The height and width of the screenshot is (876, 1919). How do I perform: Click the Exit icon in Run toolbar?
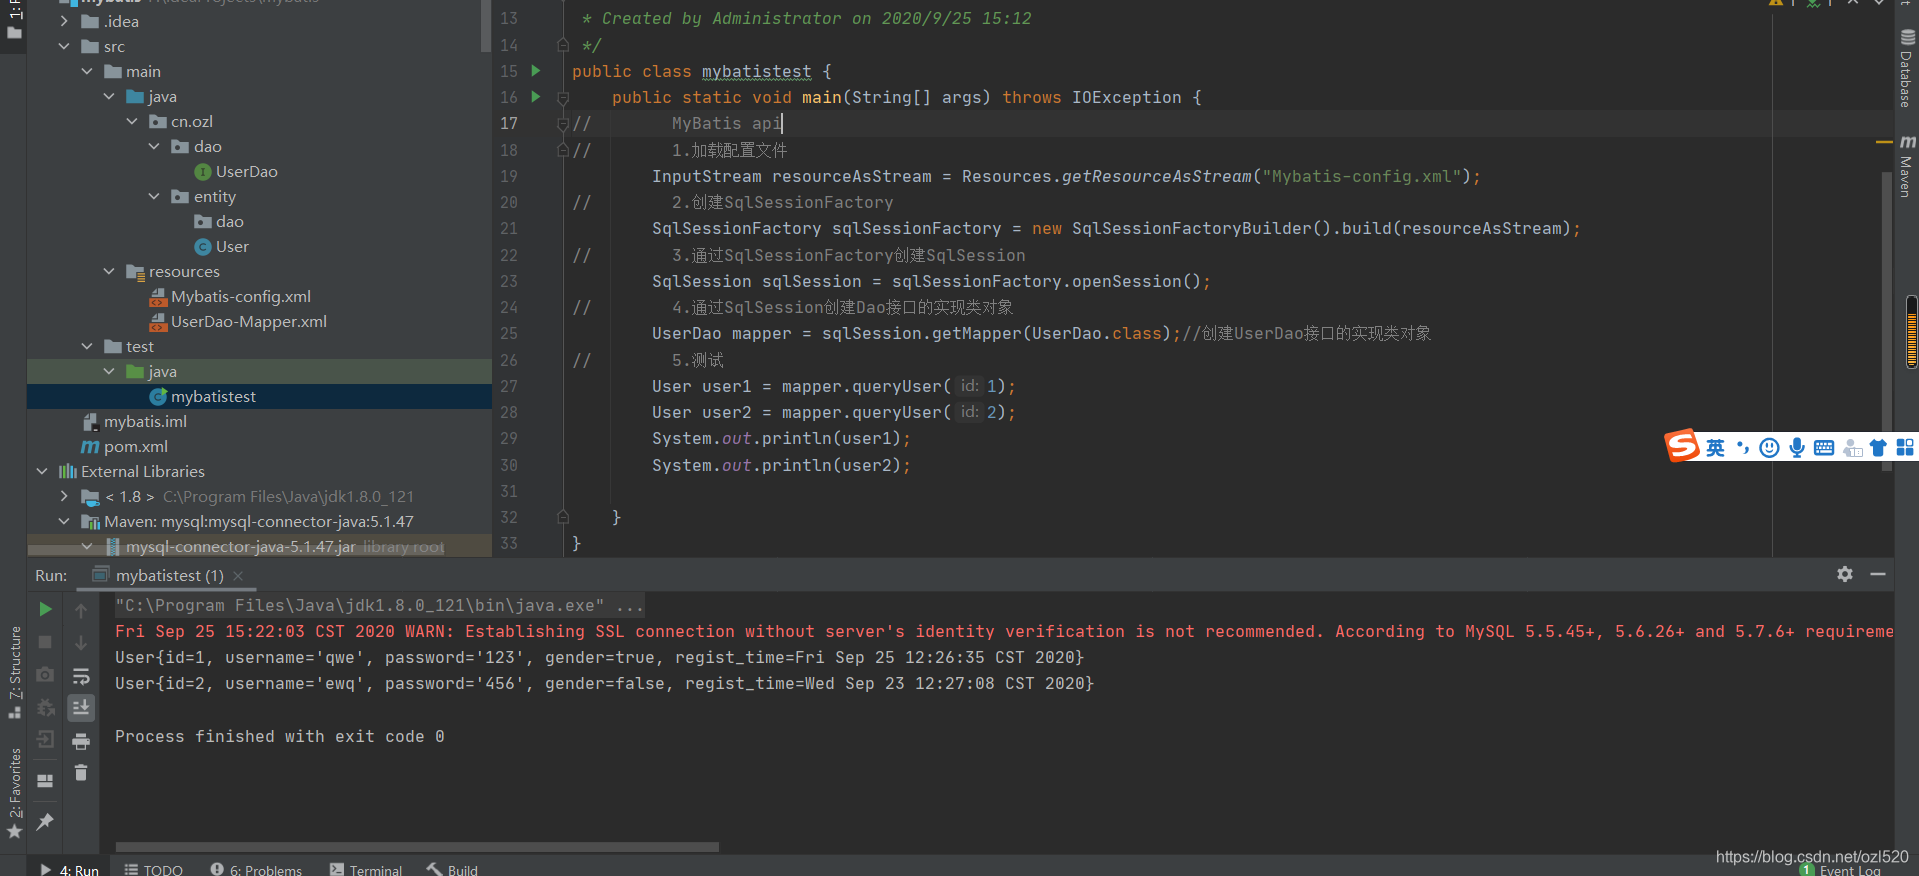click(x=45, y=739)
